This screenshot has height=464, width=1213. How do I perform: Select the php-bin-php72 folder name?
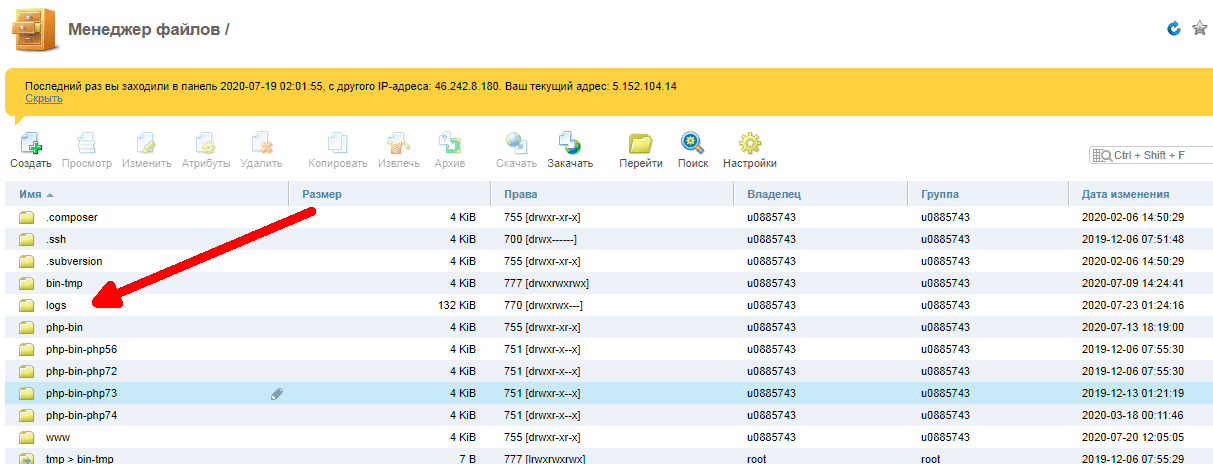[82, 371]
